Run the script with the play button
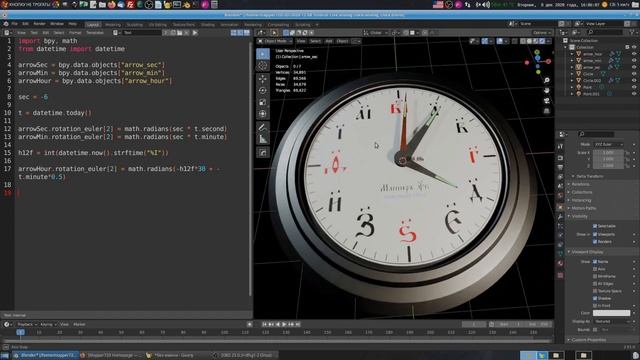The width and height of the screenshot is (640, 360). pyautogui.click(x=195, y=33)
